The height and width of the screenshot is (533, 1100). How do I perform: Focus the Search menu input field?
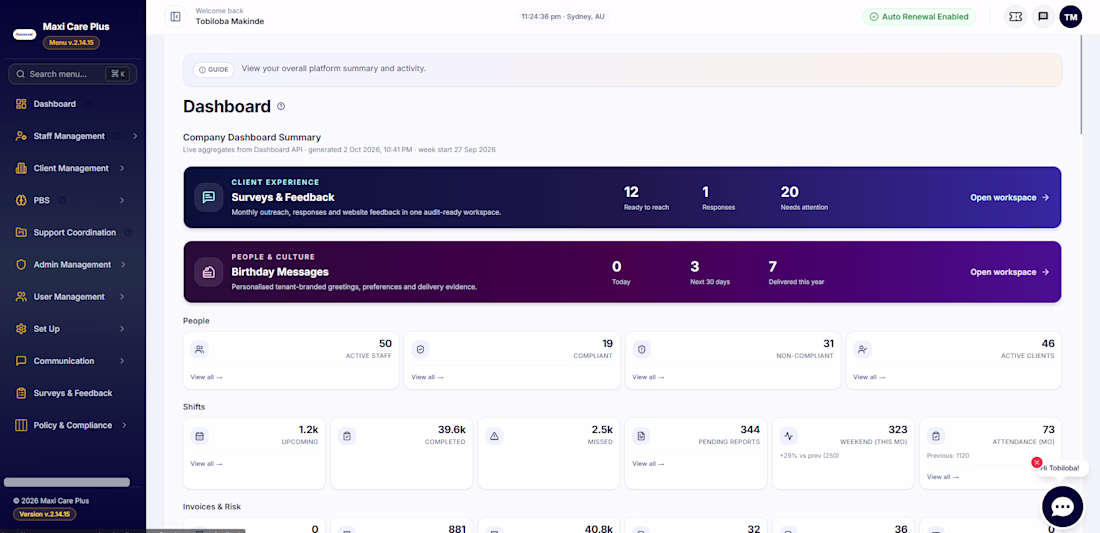(x=73, y=74)
